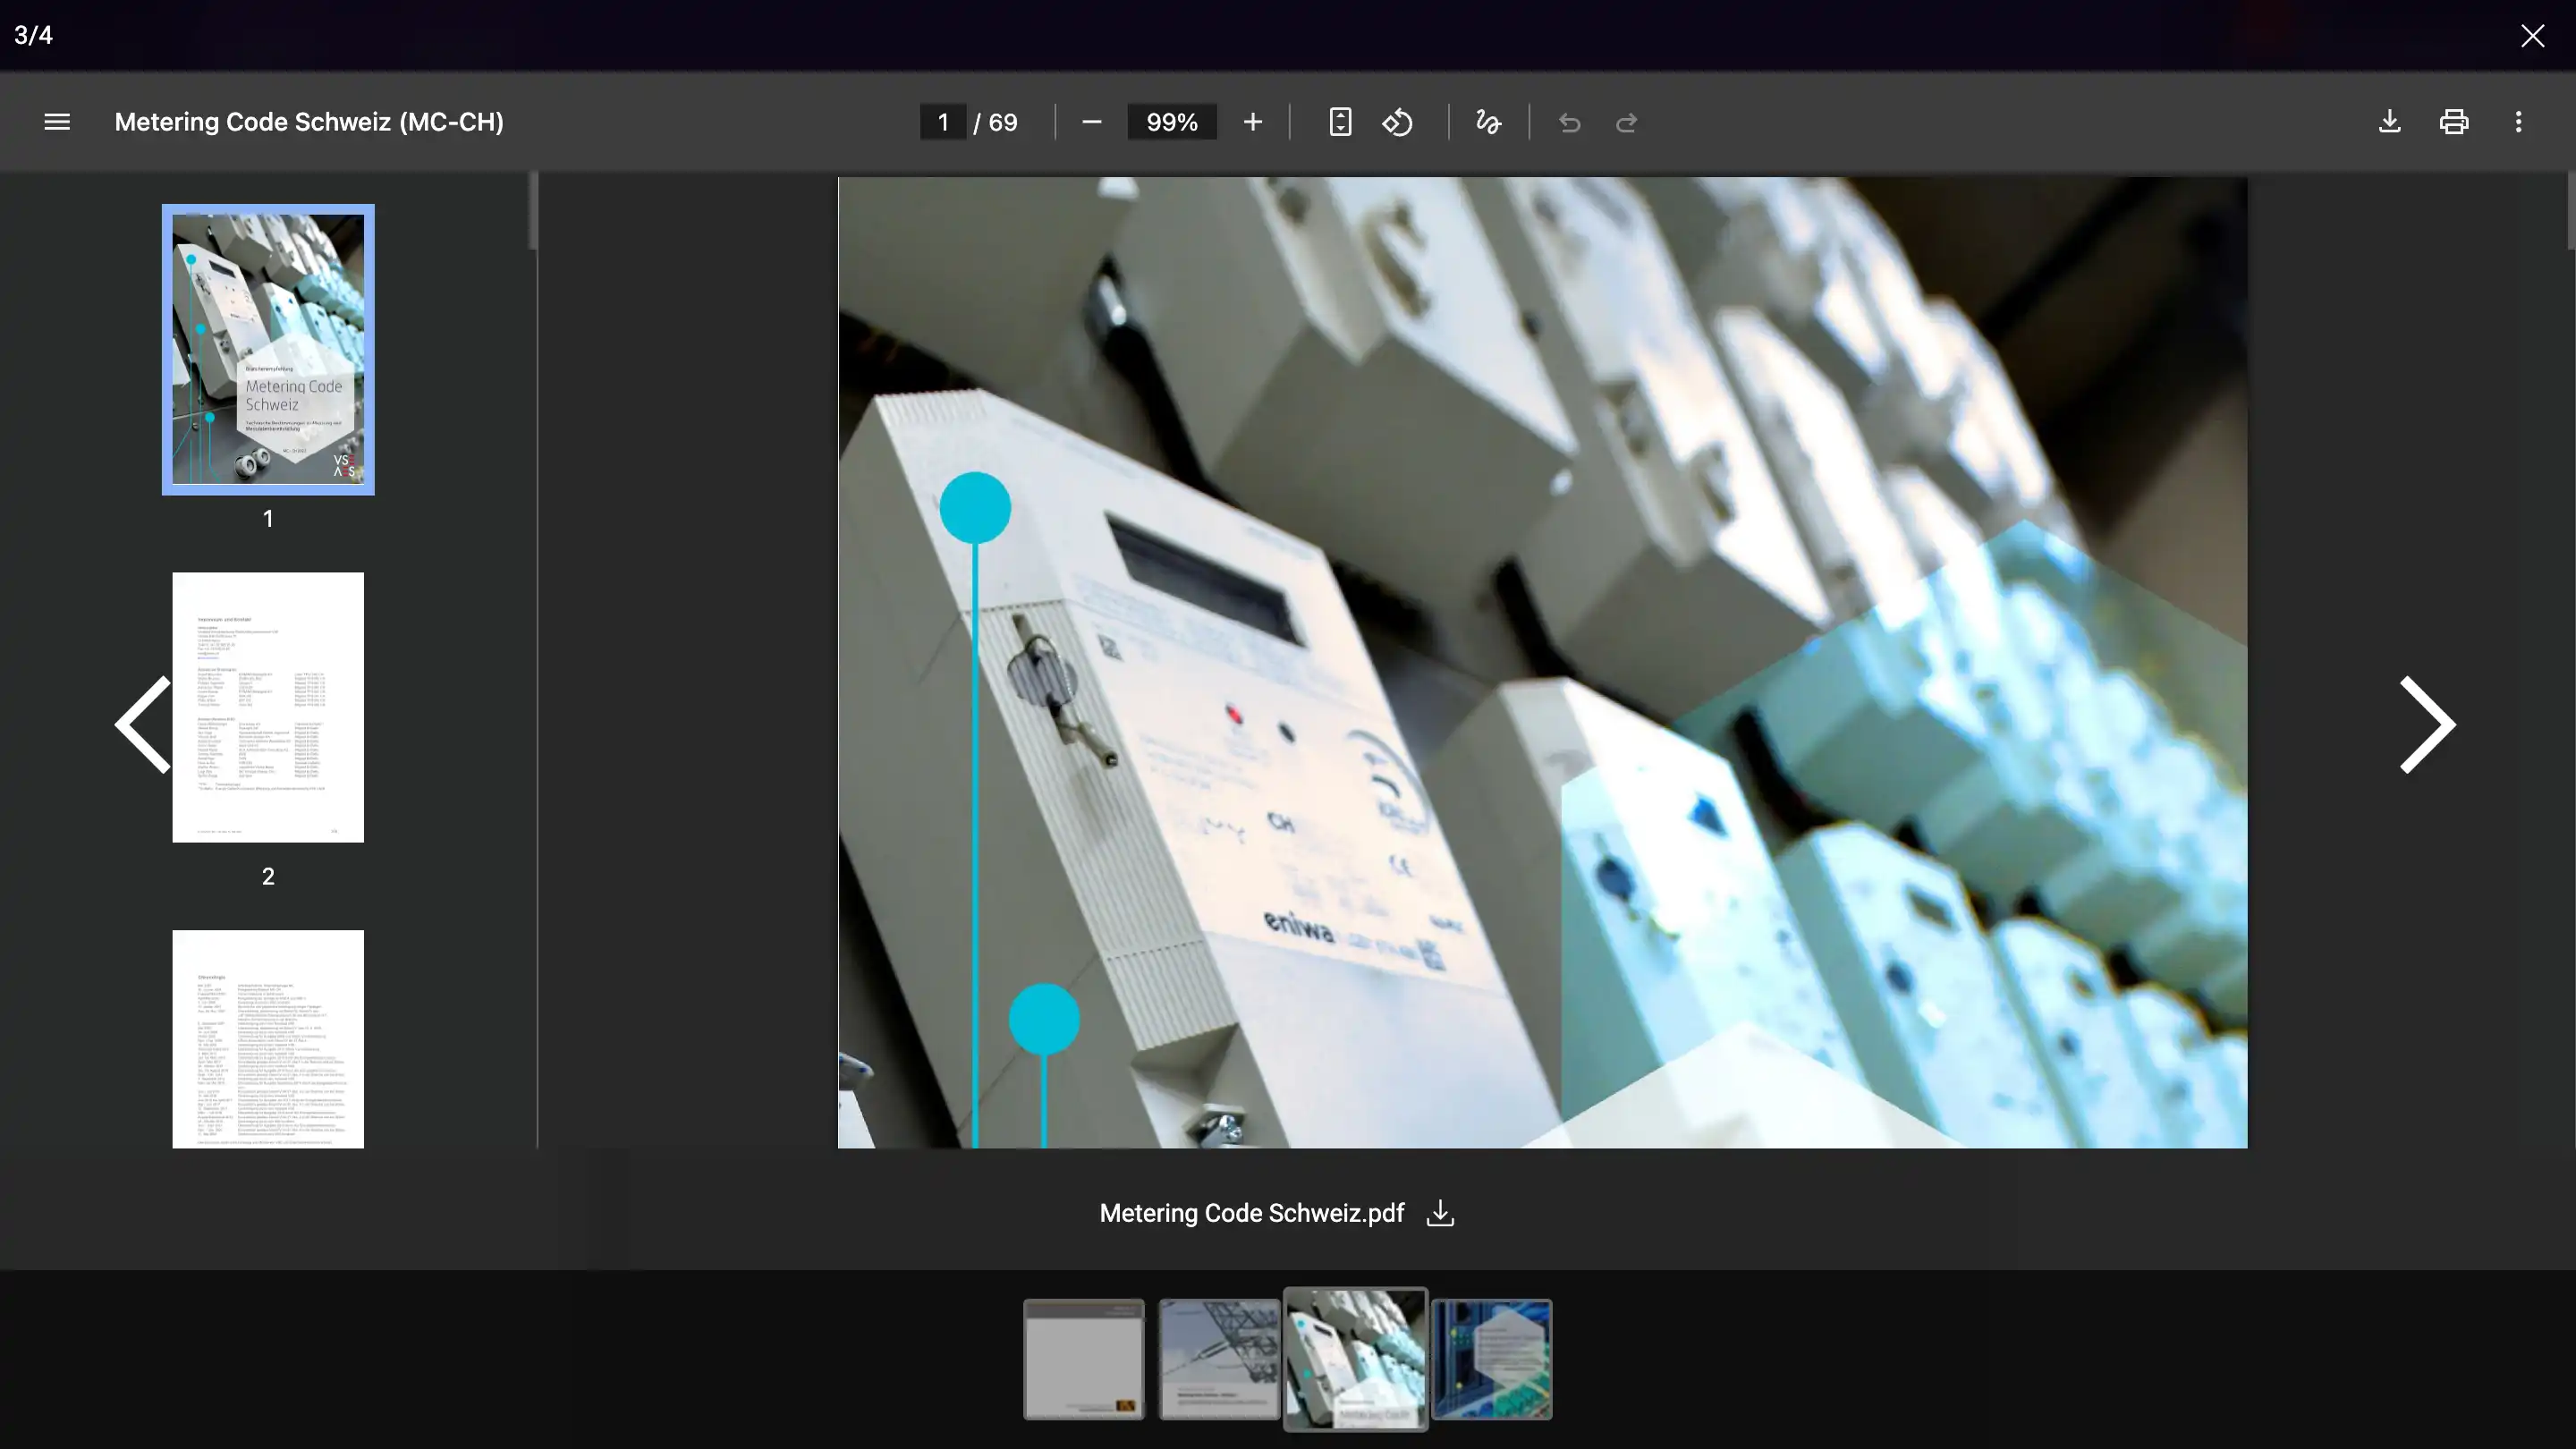The width and height of the screenshot is (2576, 1449).
Task: Zoom out on the document
Action: tap(1091, 121)
